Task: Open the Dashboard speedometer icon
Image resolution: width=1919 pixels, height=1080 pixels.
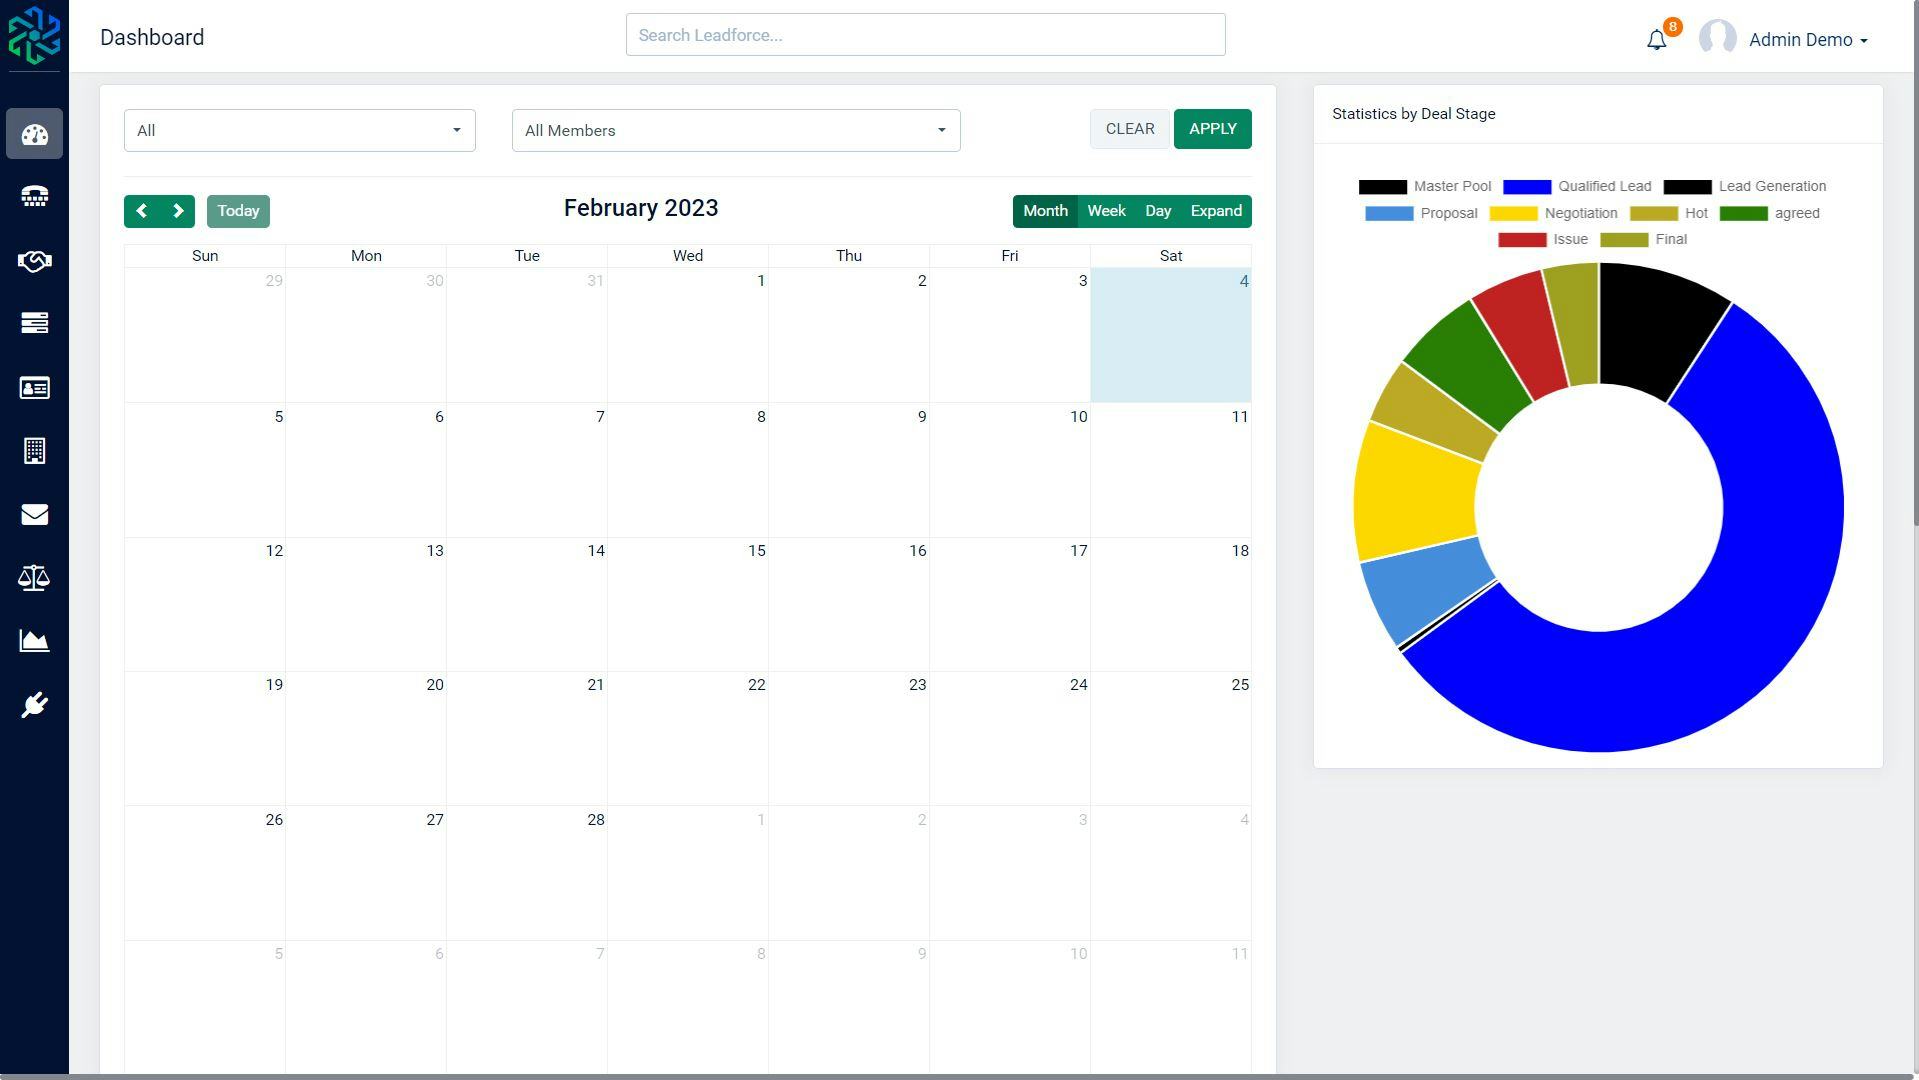Action: (34, 134)
